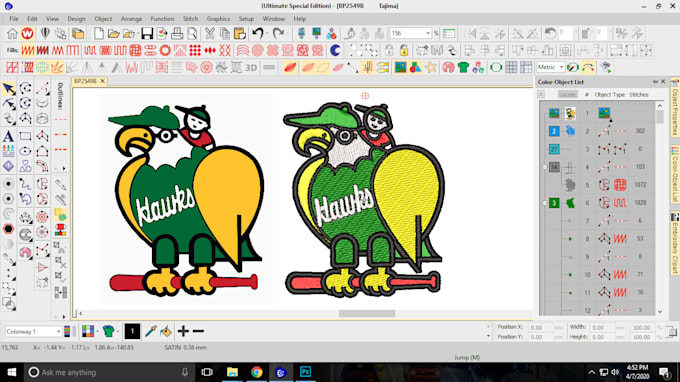Select the green color 3 swatch
The image size is (680, 382).
tap(554, 203)
